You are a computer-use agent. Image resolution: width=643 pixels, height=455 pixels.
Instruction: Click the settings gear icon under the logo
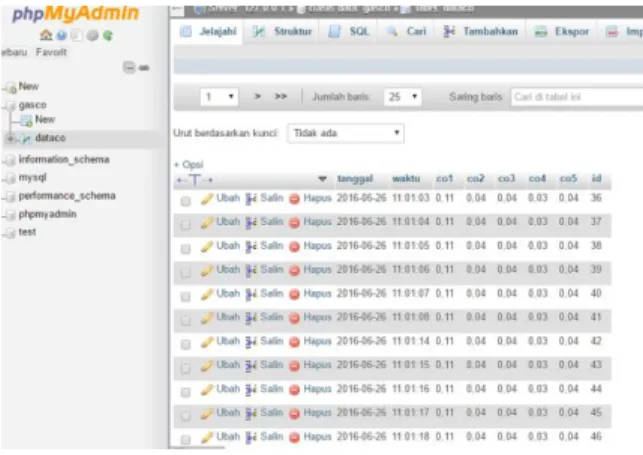pos(93,36)
